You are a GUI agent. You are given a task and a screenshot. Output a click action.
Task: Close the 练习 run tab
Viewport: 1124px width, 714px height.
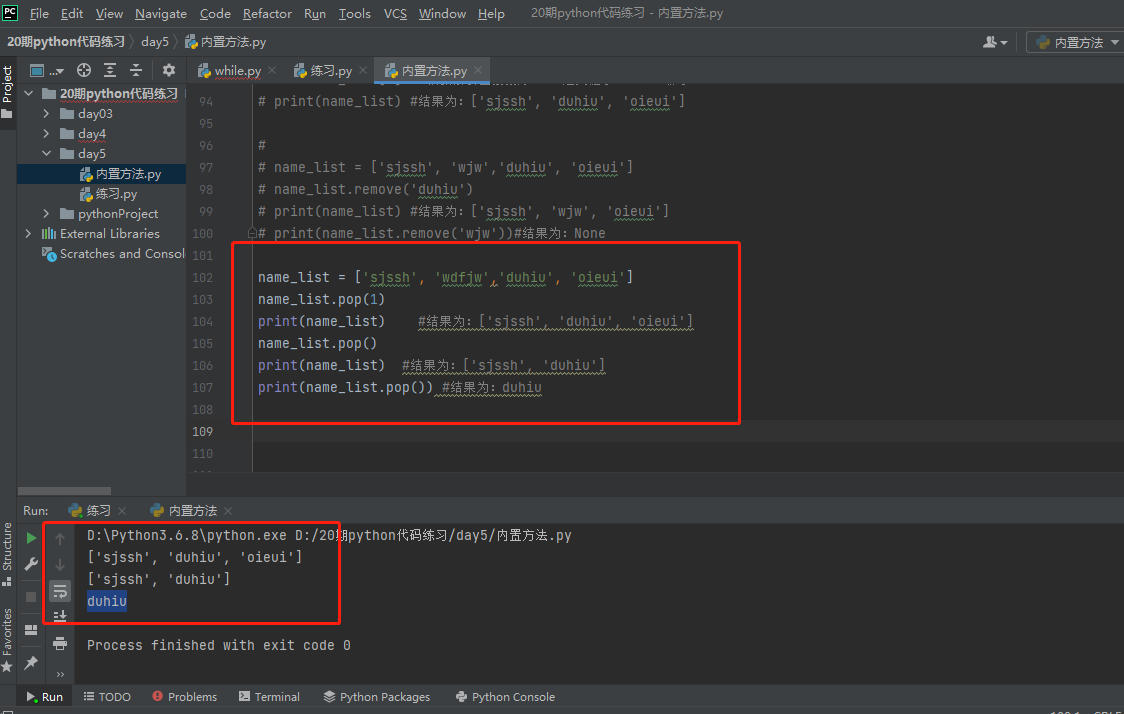(x=123, y=510)
